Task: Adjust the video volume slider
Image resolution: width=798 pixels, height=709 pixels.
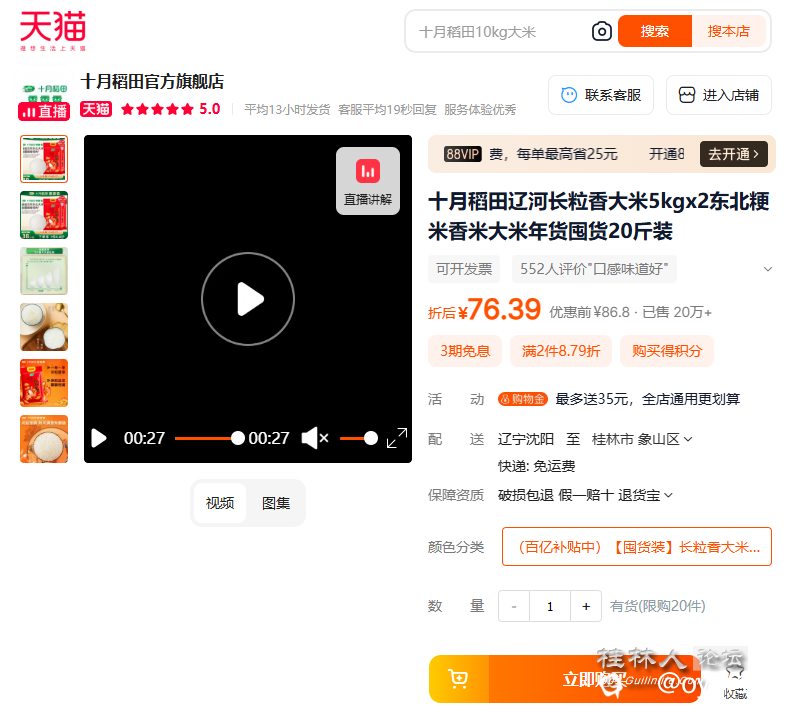Action: pos(358,438)
